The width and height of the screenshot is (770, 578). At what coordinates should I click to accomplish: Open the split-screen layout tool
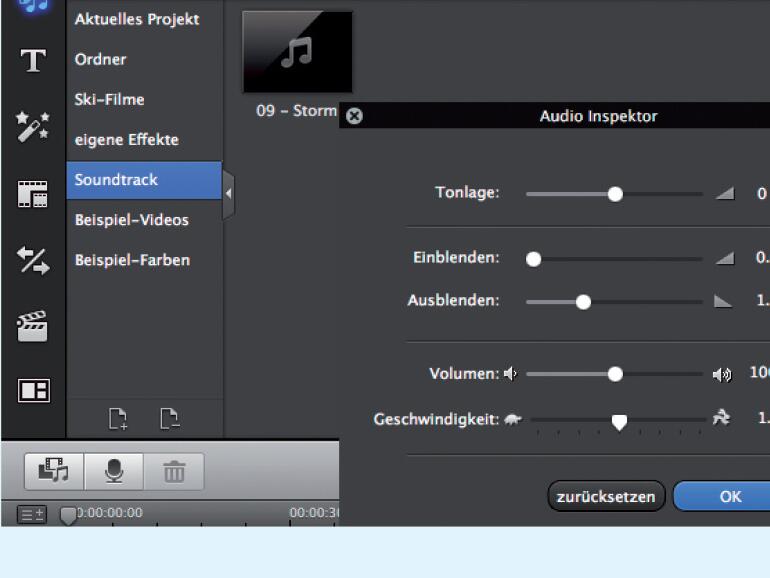[33, 390]
